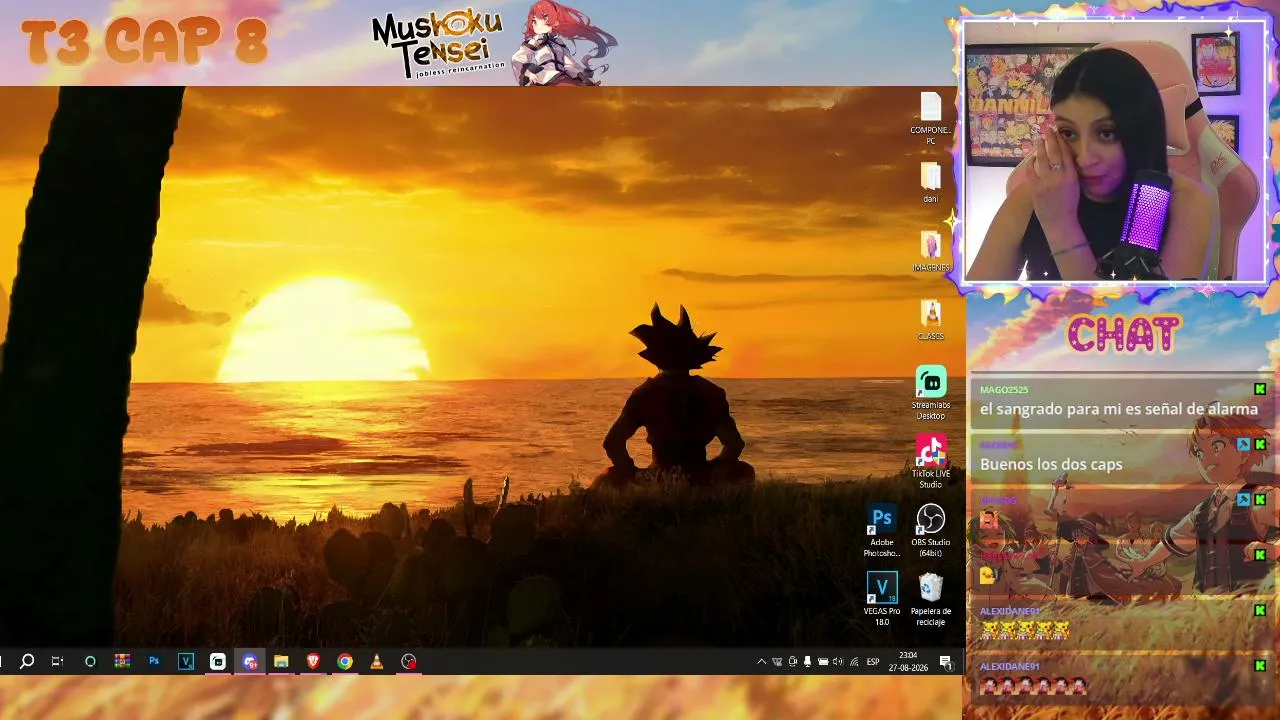Open Google Chrome from the taskbar
The image size is (1280, 720).
click(x=345, y=661)
